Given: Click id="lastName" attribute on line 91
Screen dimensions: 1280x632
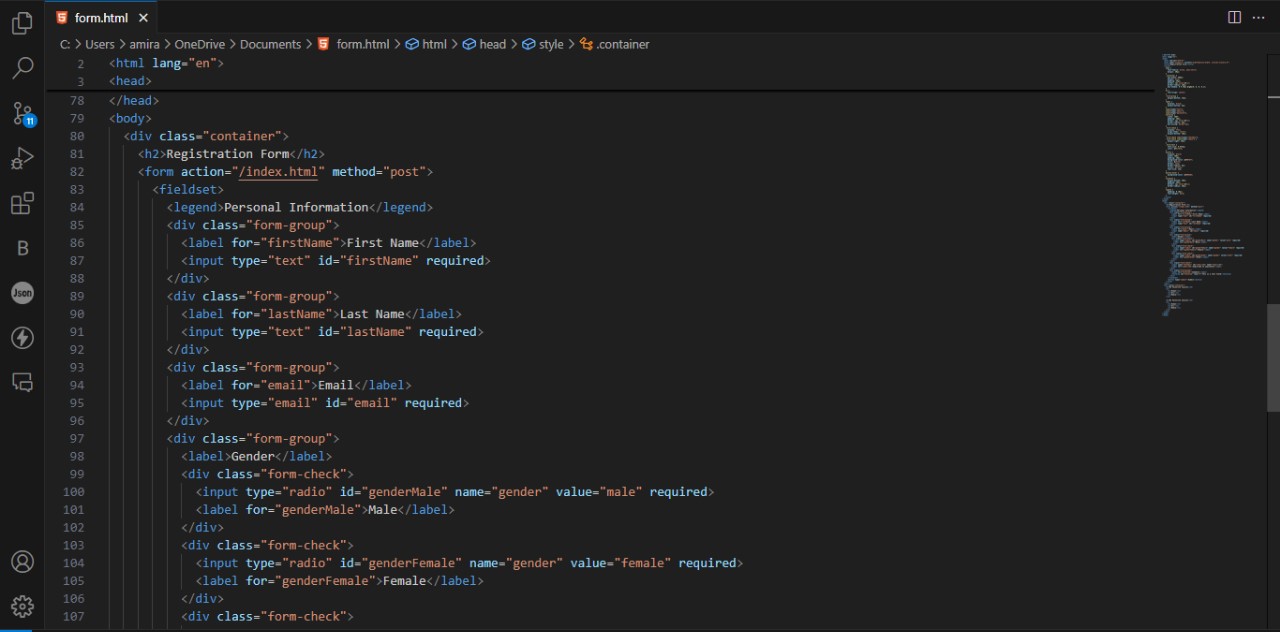Looking at the screenshot, I should point(365,332).
